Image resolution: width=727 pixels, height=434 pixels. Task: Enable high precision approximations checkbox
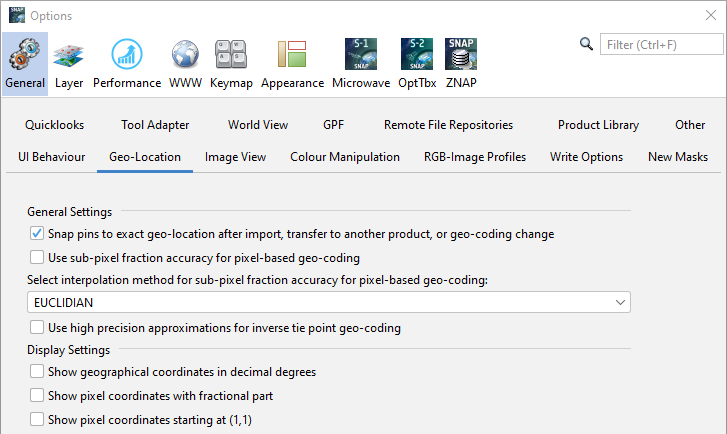coord(37,327)
